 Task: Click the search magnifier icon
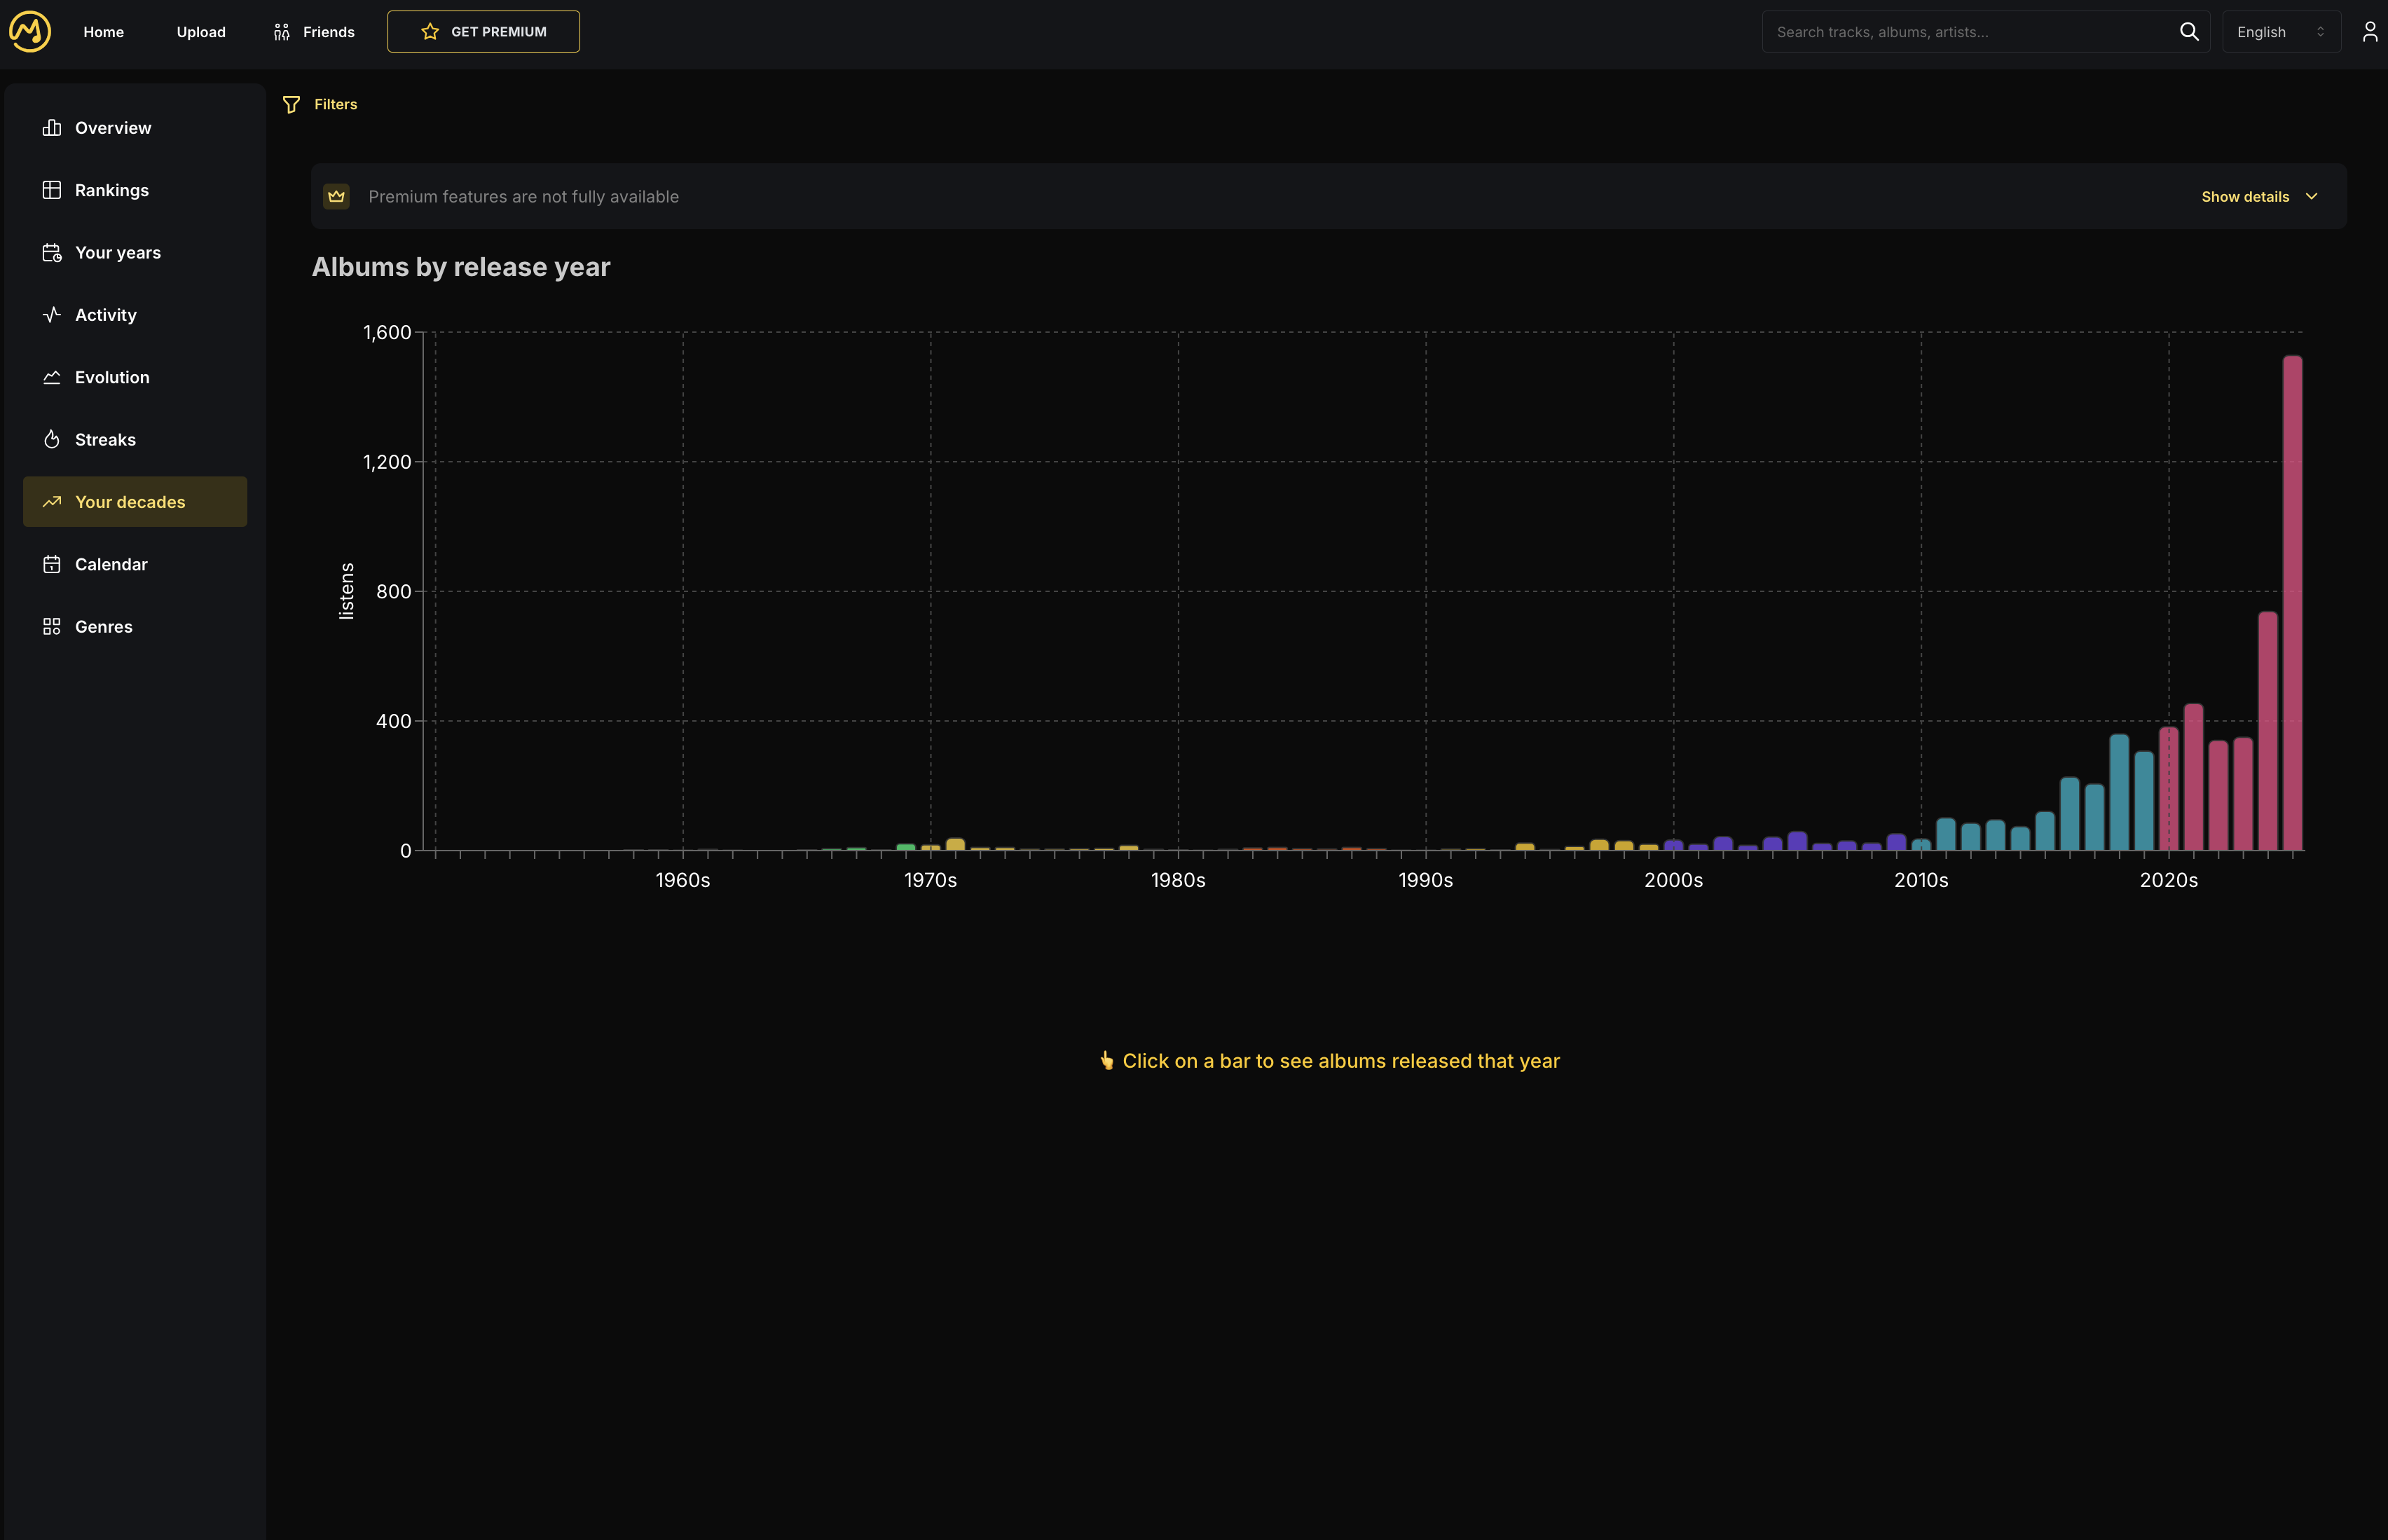2189,32
